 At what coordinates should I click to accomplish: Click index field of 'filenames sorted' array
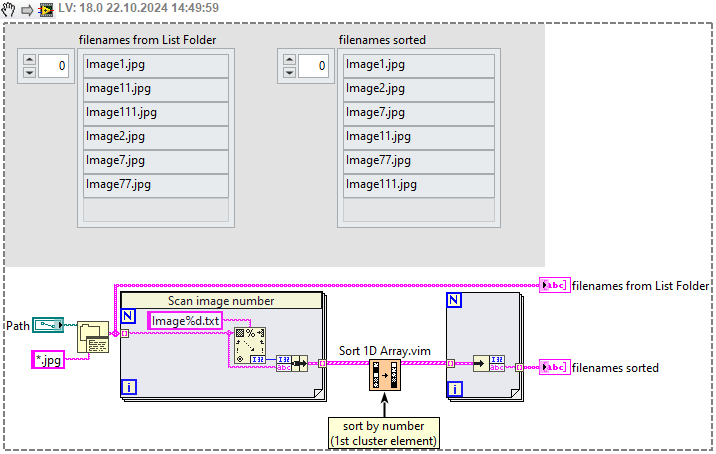[313, 66]
